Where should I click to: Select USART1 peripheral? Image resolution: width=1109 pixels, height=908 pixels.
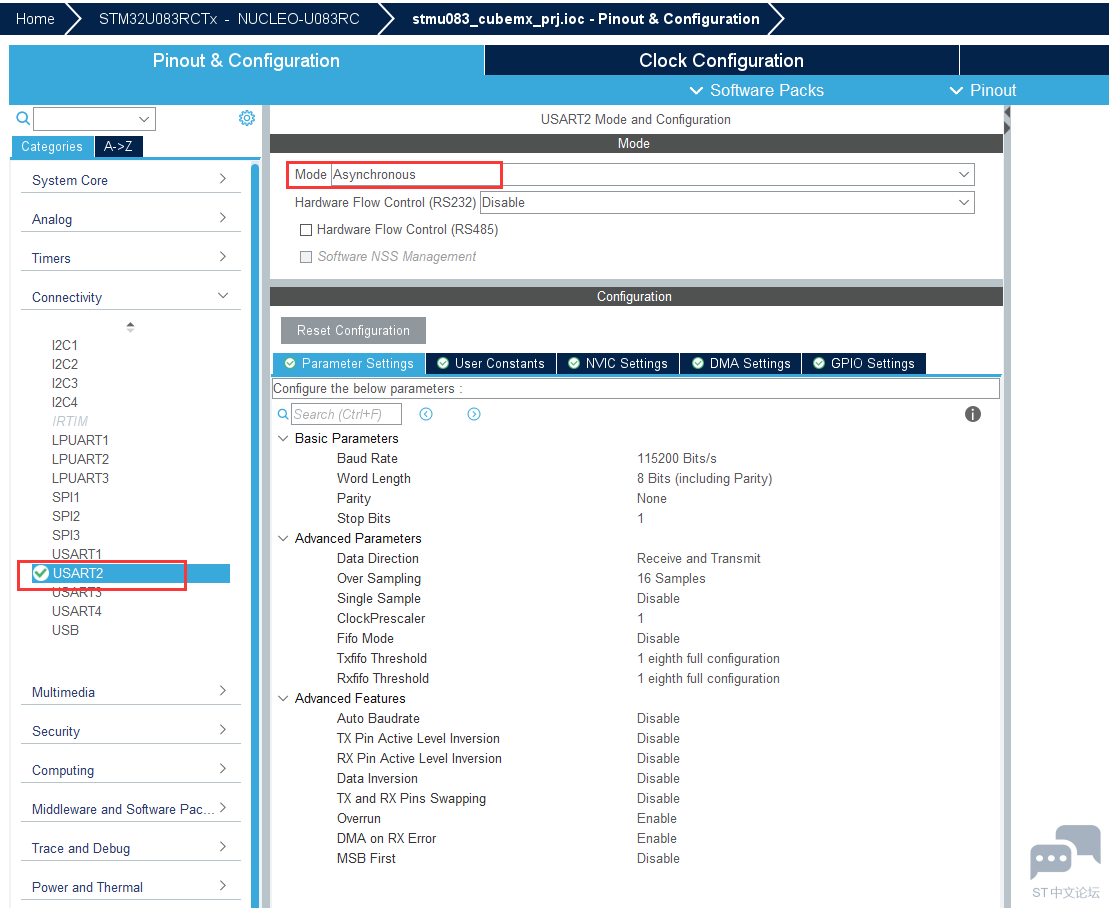click(76, 554)
